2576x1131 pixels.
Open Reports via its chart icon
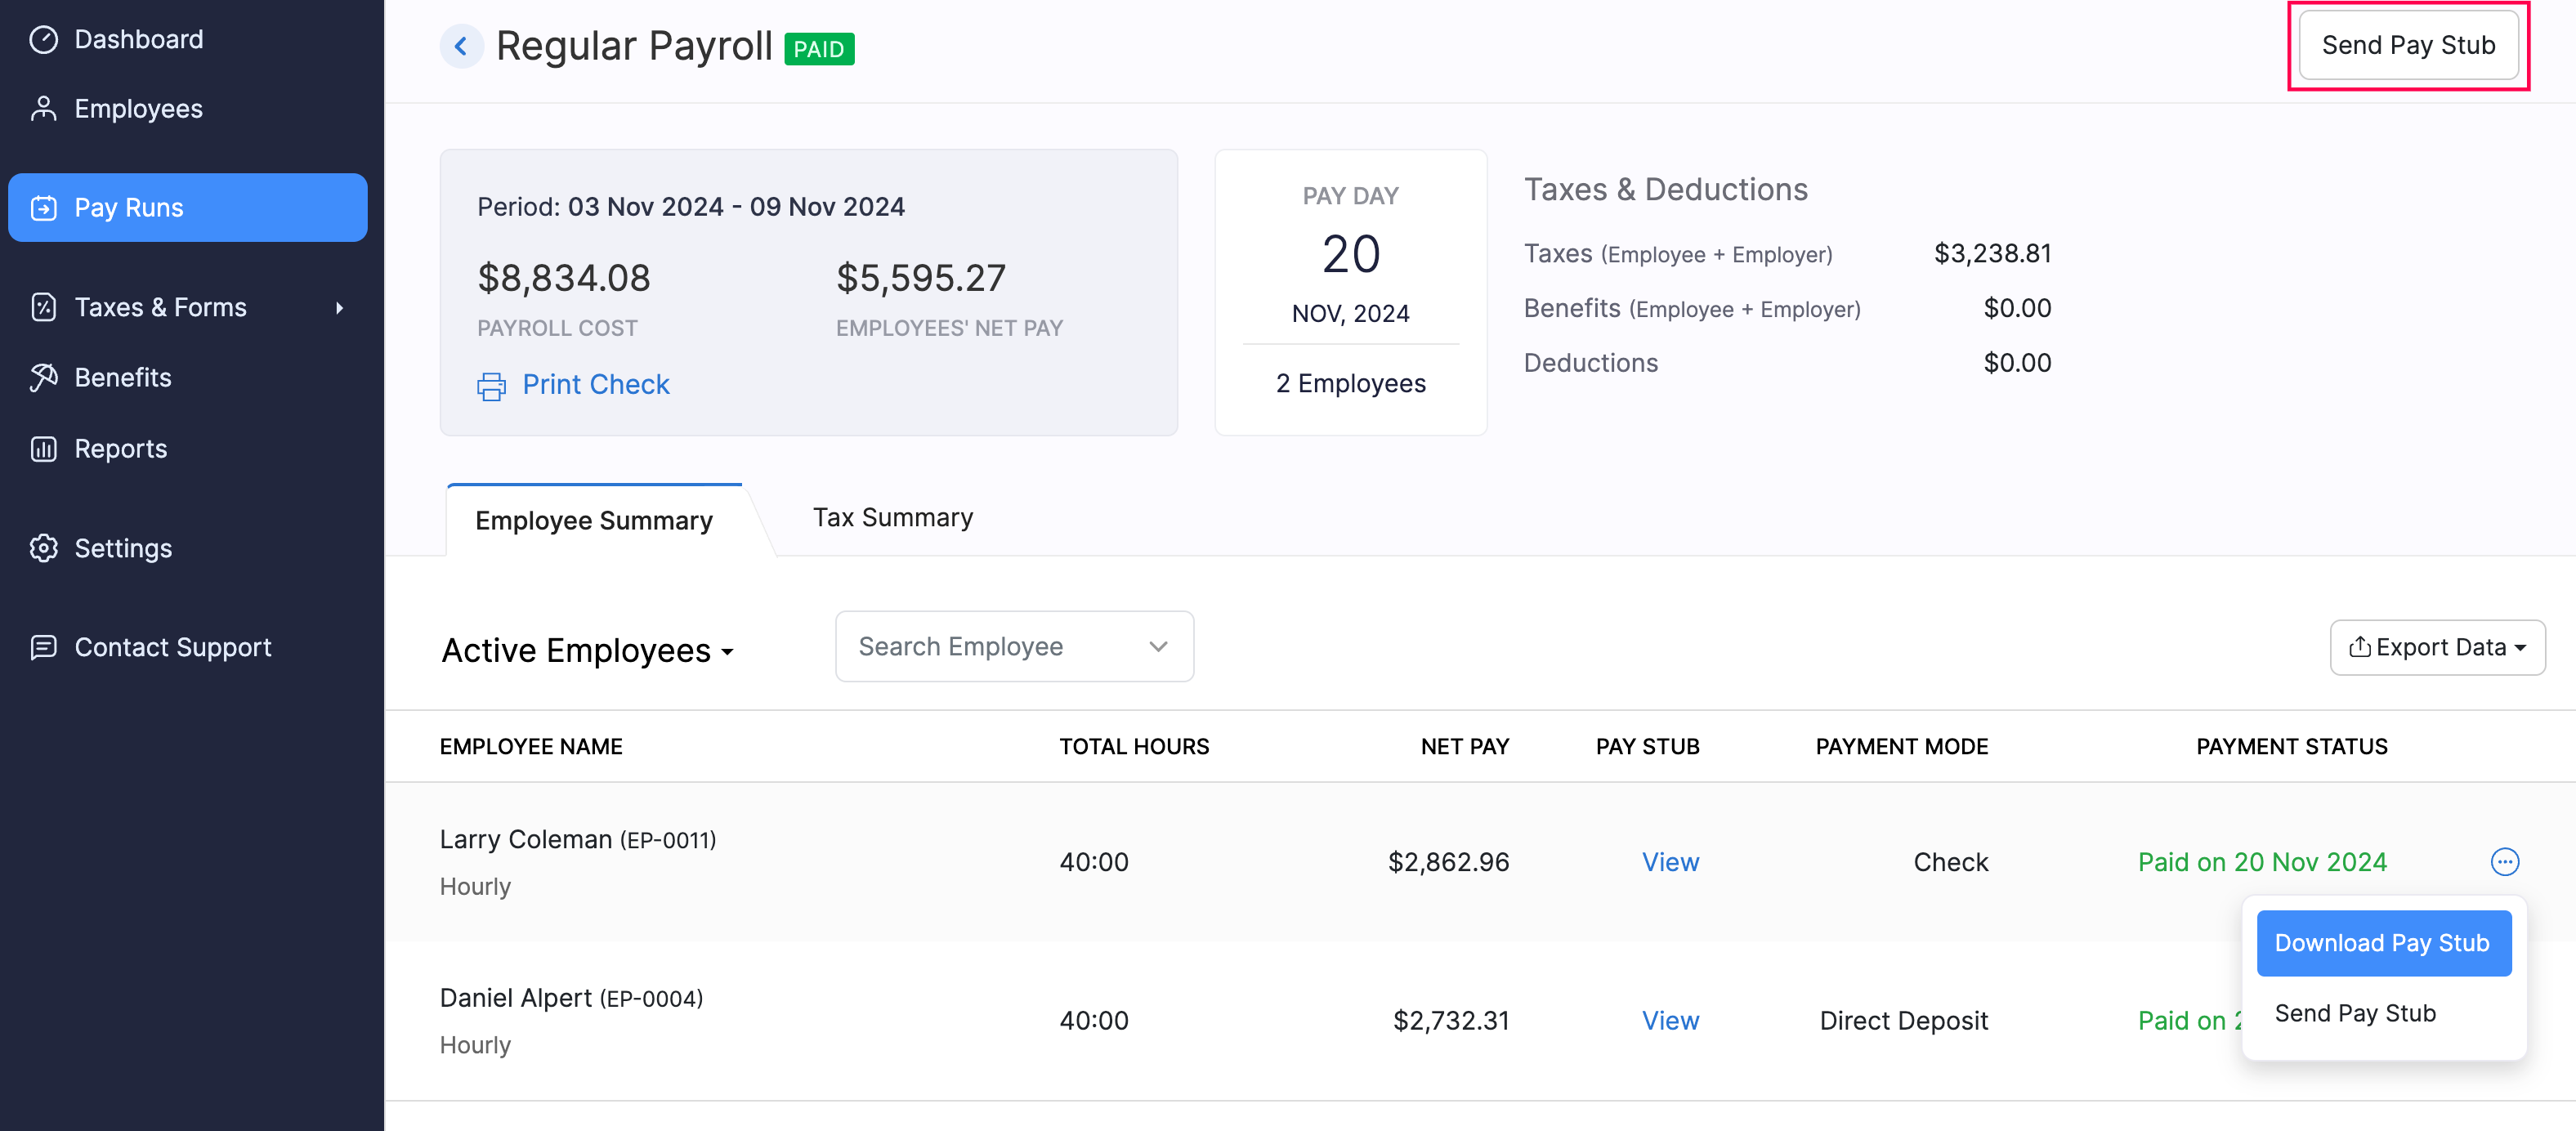44,448
